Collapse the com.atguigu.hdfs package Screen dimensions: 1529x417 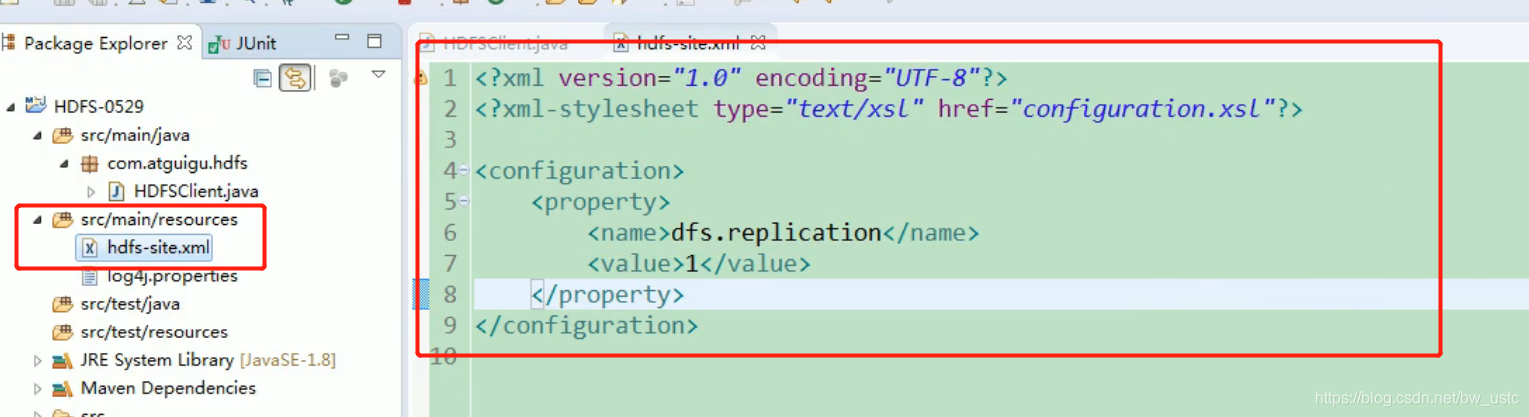click(65, 163)
